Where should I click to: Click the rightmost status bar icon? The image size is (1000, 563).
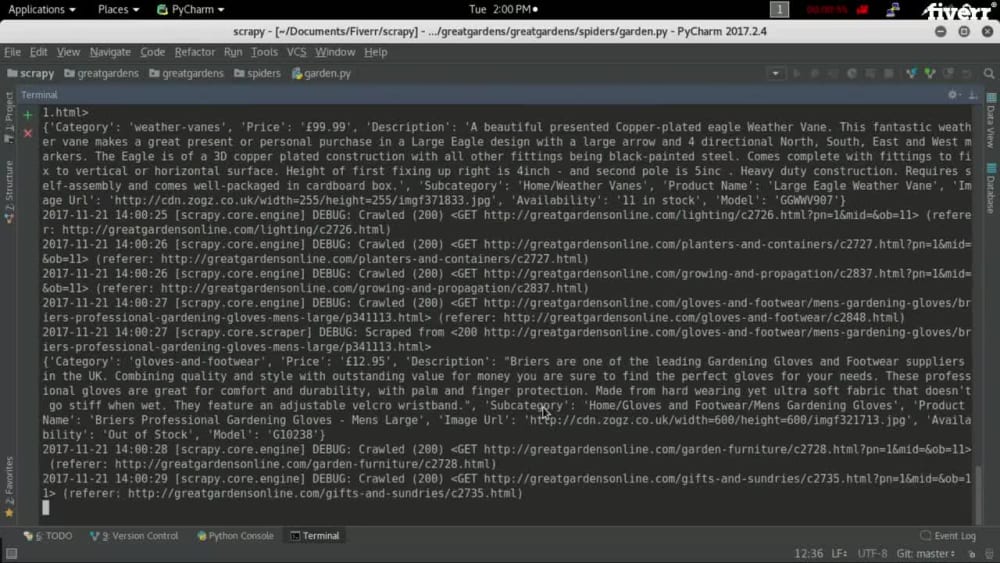pyautogui.click(x=989, y=553)
